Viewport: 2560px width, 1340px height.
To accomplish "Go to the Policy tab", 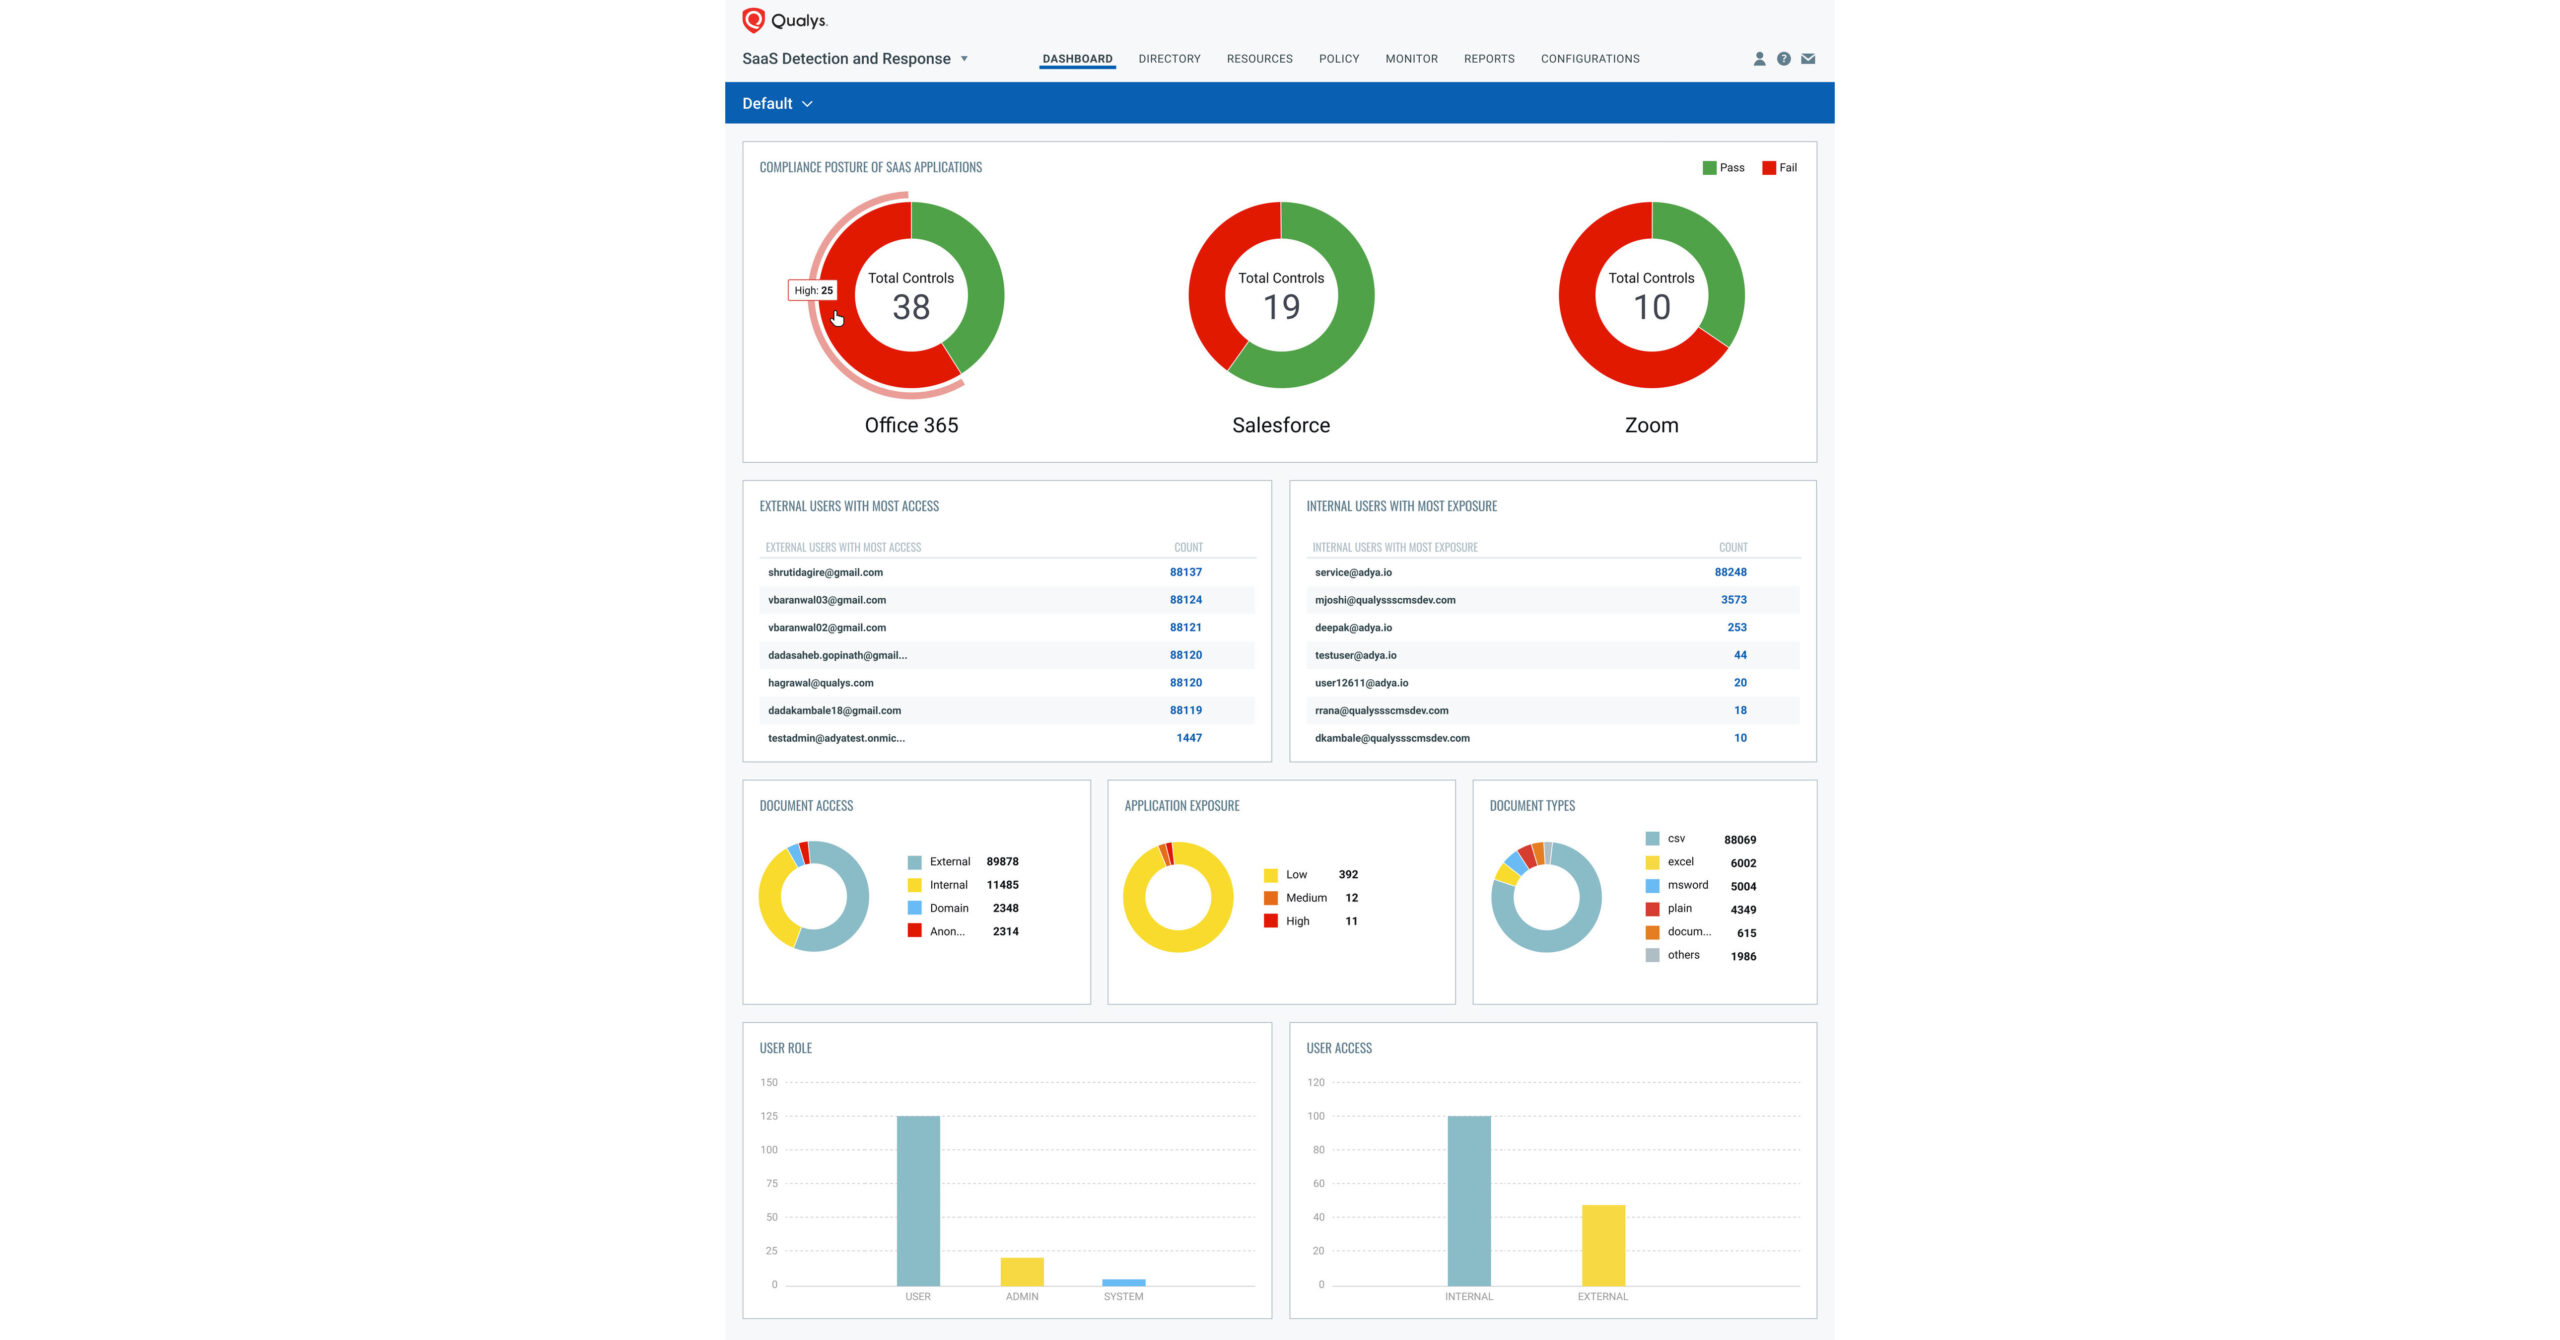I will (x=1338, y=59).
